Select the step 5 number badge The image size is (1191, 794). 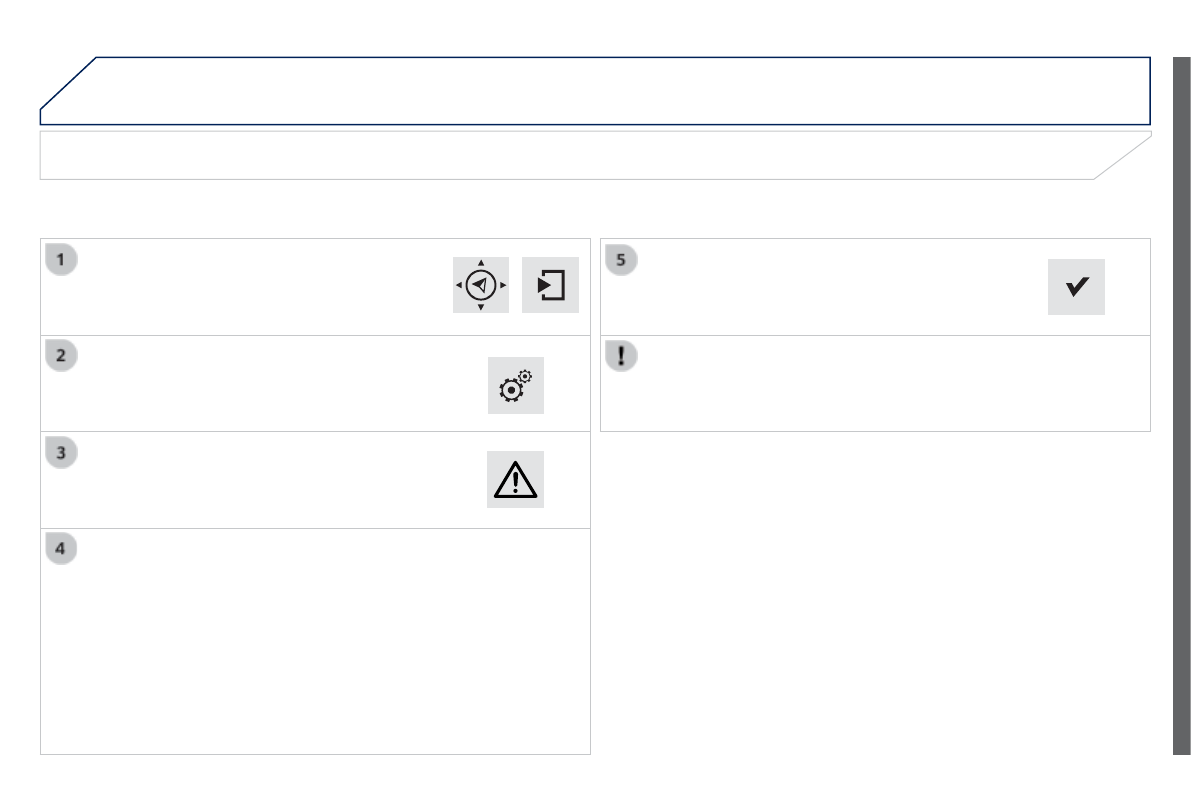[621, 259]
